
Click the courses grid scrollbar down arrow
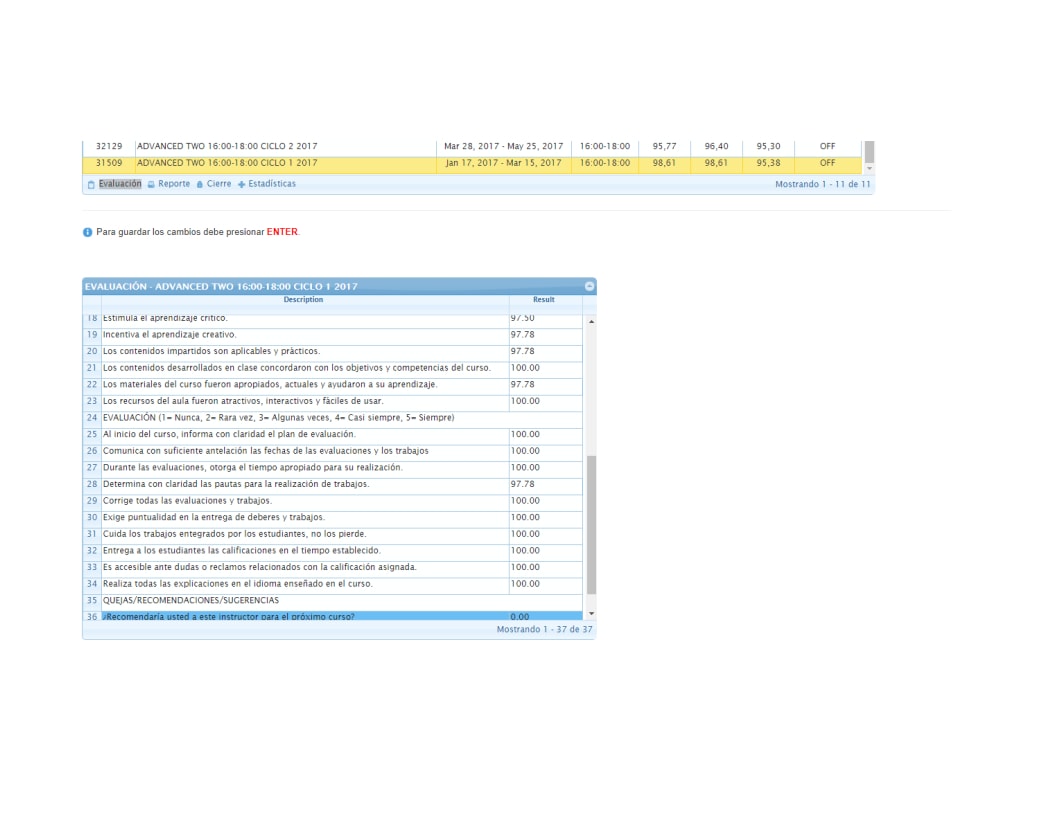pyautogui.click(x=869, y=168)
